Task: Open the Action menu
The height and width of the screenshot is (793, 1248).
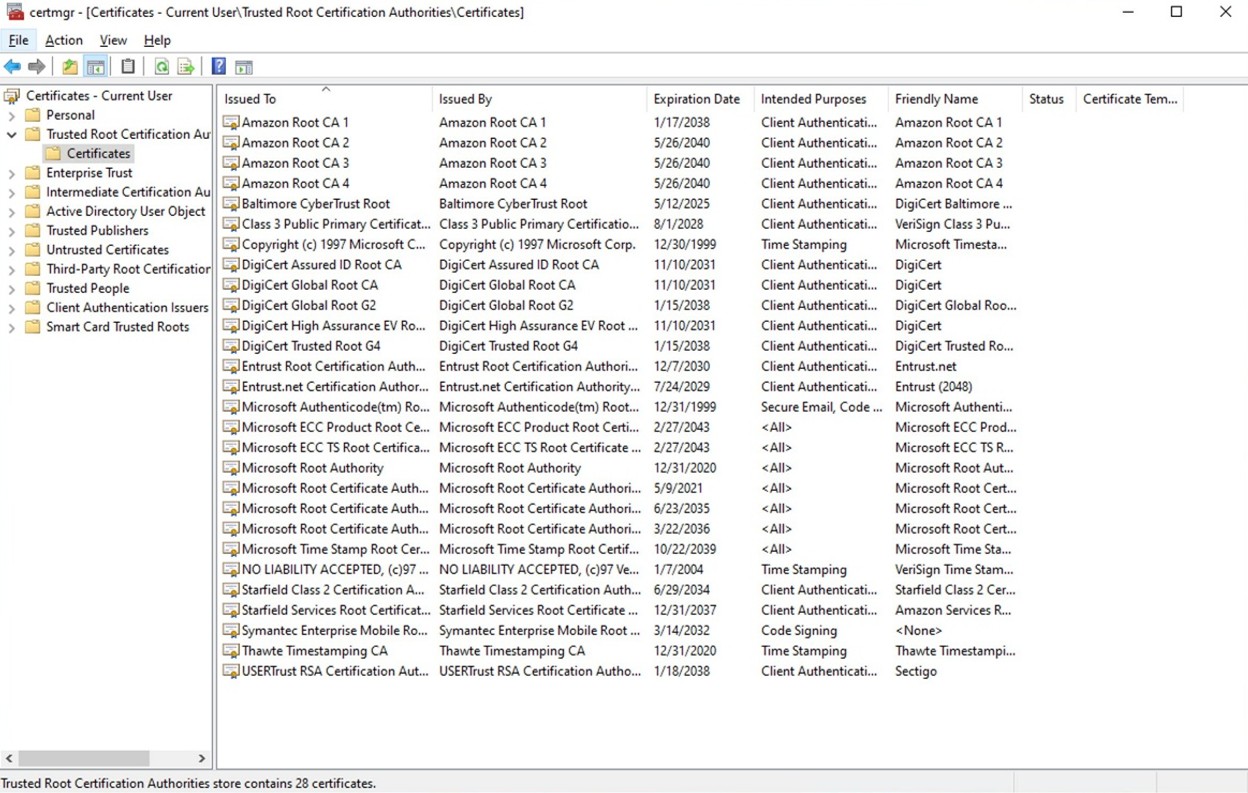Action: (63, 40)
